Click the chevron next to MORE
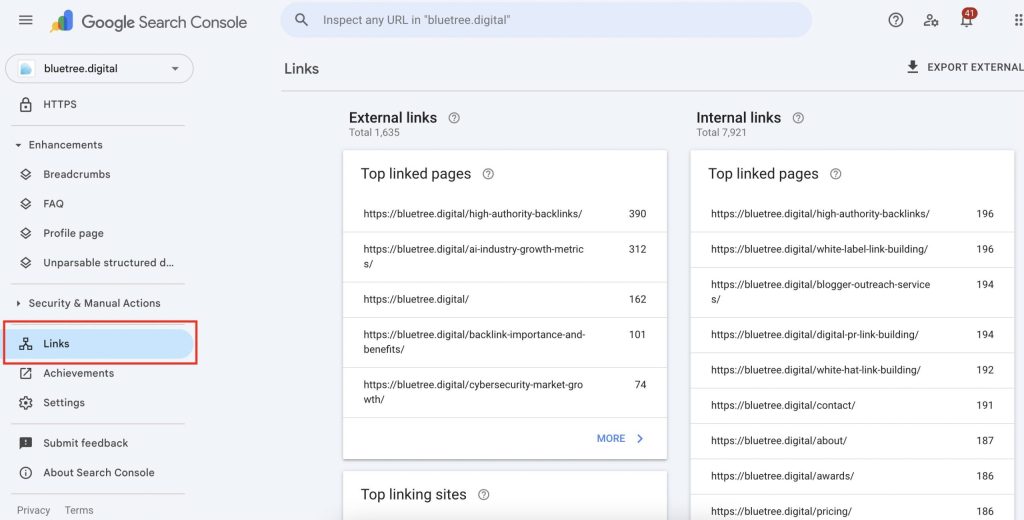 [x=640, y=438]
